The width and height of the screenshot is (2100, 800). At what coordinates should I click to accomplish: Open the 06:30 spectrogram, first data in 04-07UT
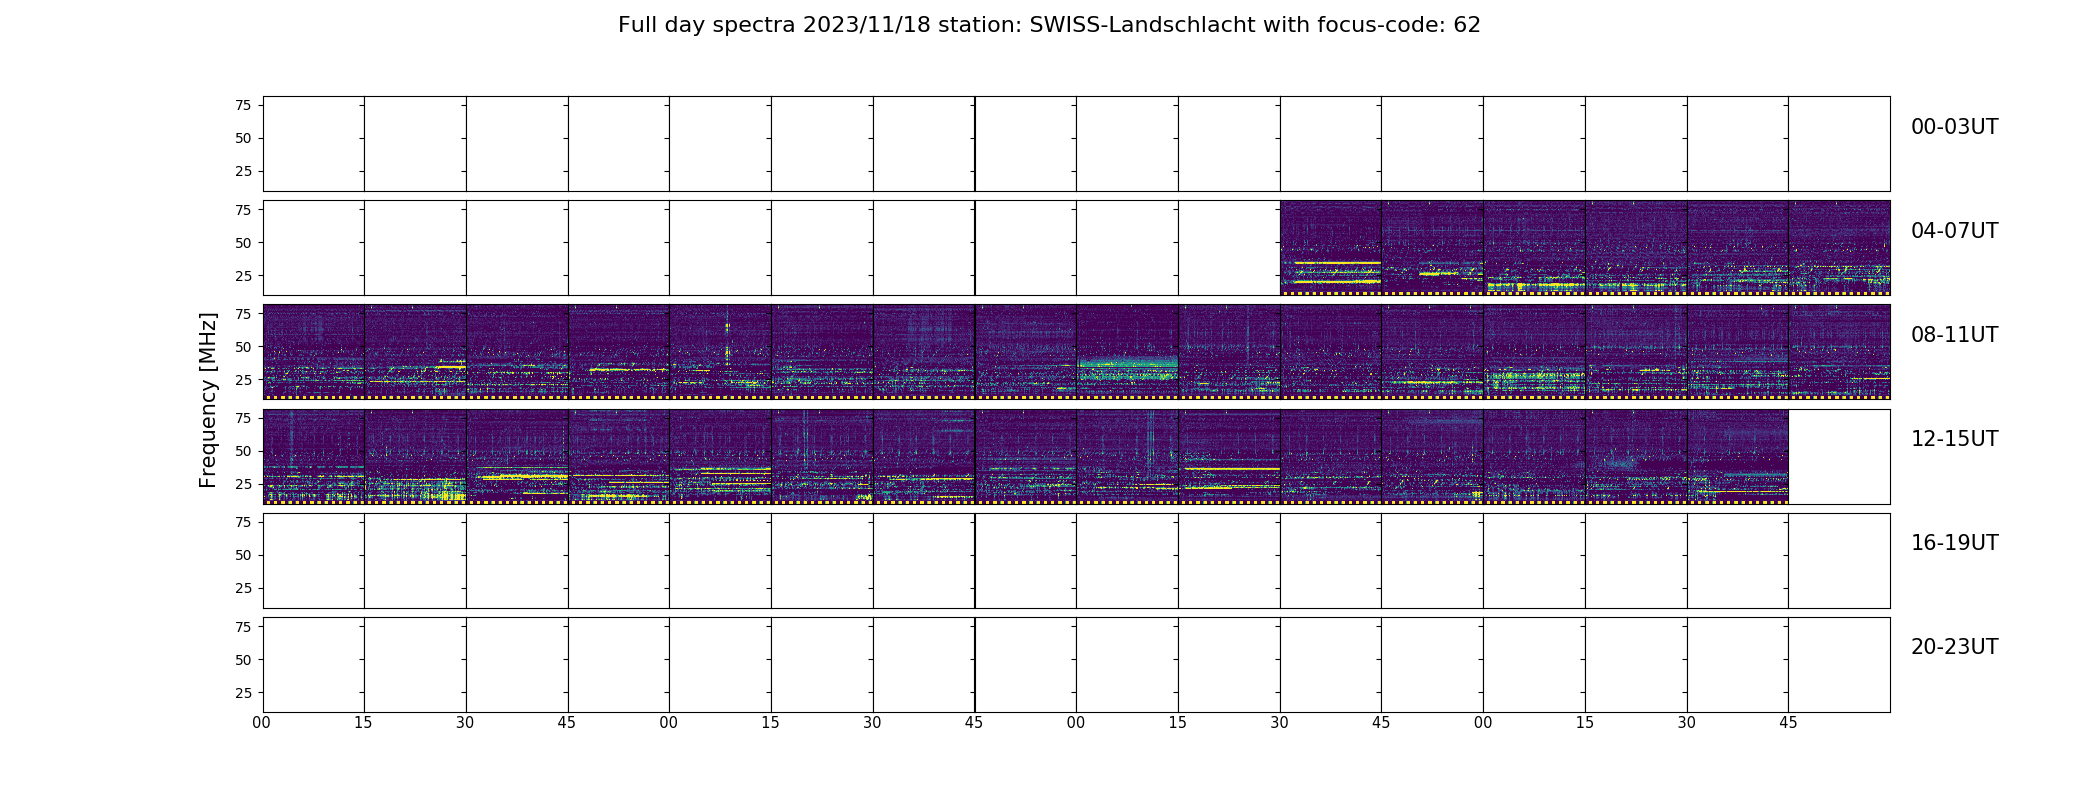1331,248
